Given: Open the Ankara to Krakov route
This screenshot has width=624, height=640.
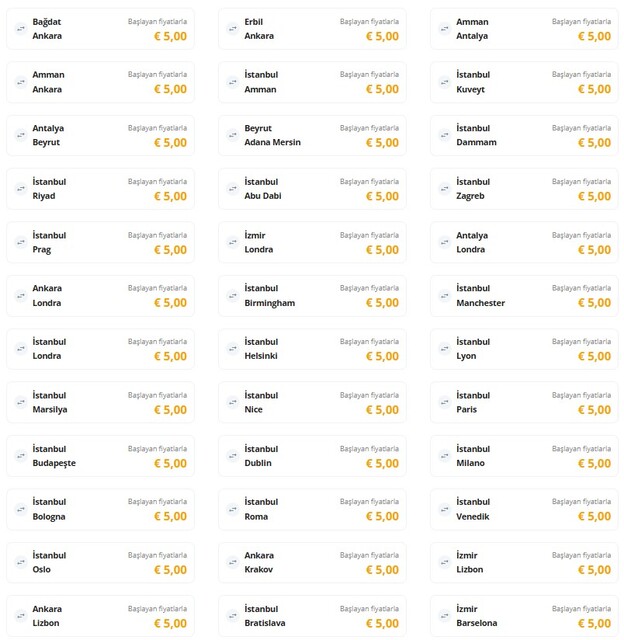Looking at the screenshot, I should point(312,562).
